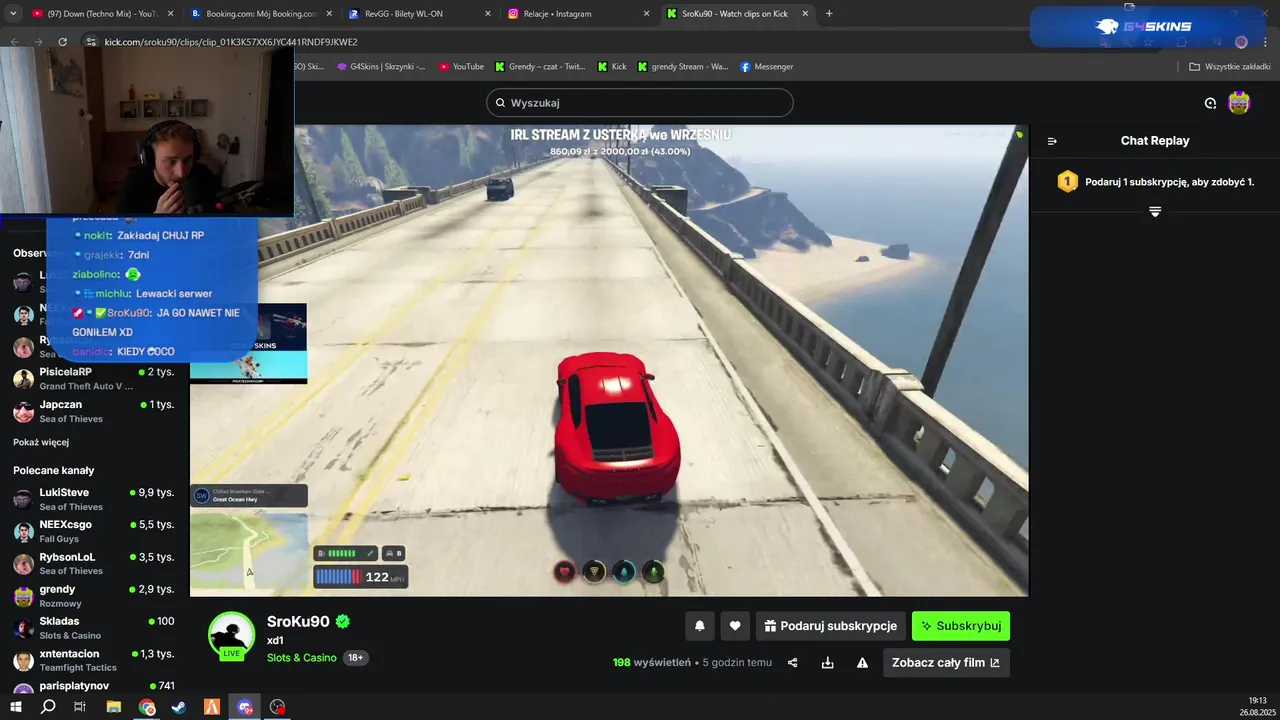Screen dimensions: 1280x720
Task: Open the NEEXcsgo recommended channel
Action: tap(94, 531)
